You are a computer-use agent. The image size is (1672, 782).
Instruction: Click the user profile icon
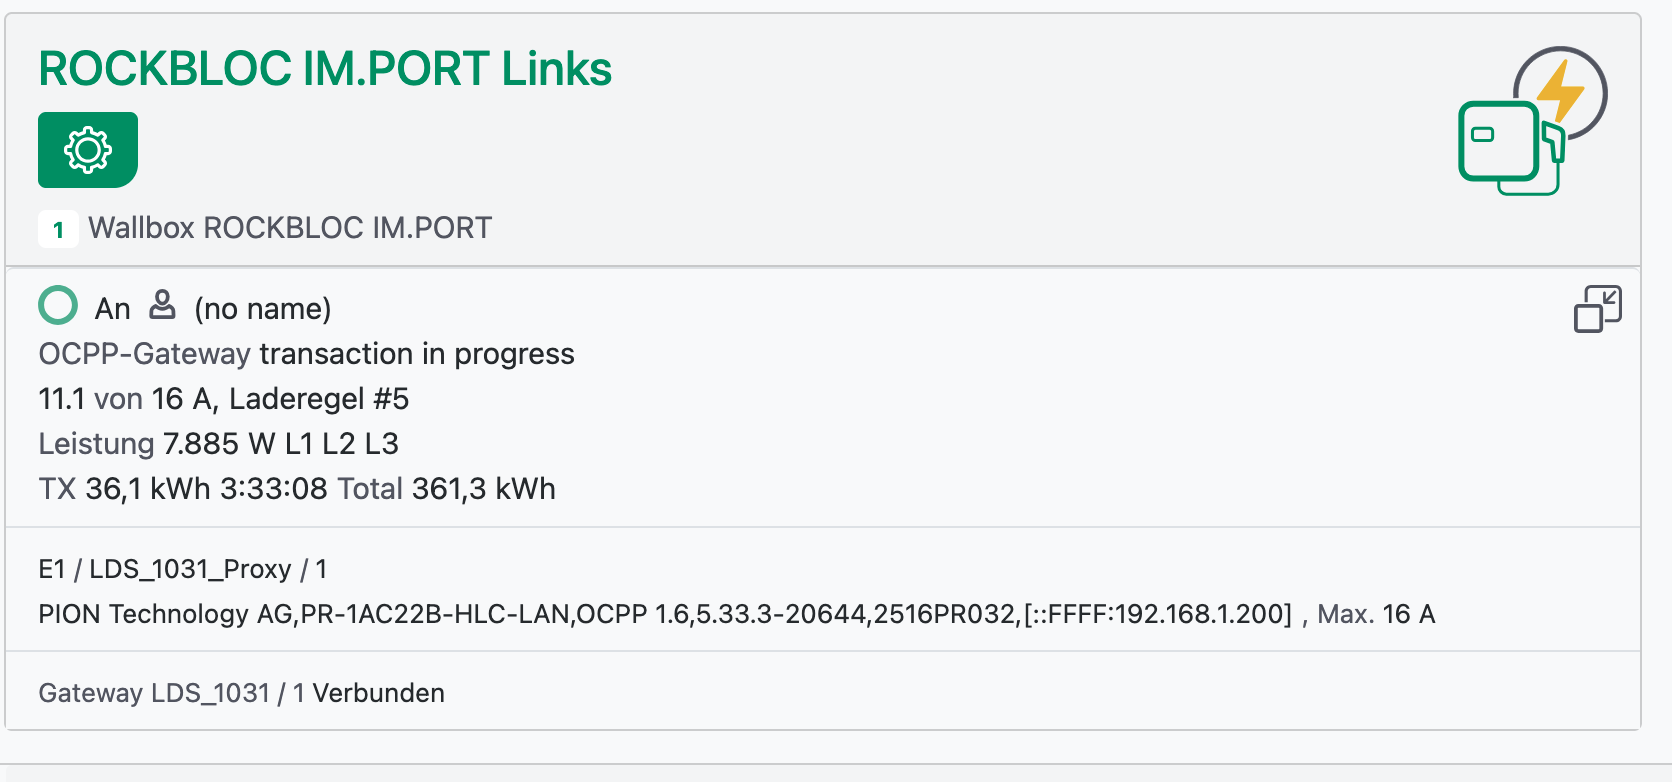[162, 305]
